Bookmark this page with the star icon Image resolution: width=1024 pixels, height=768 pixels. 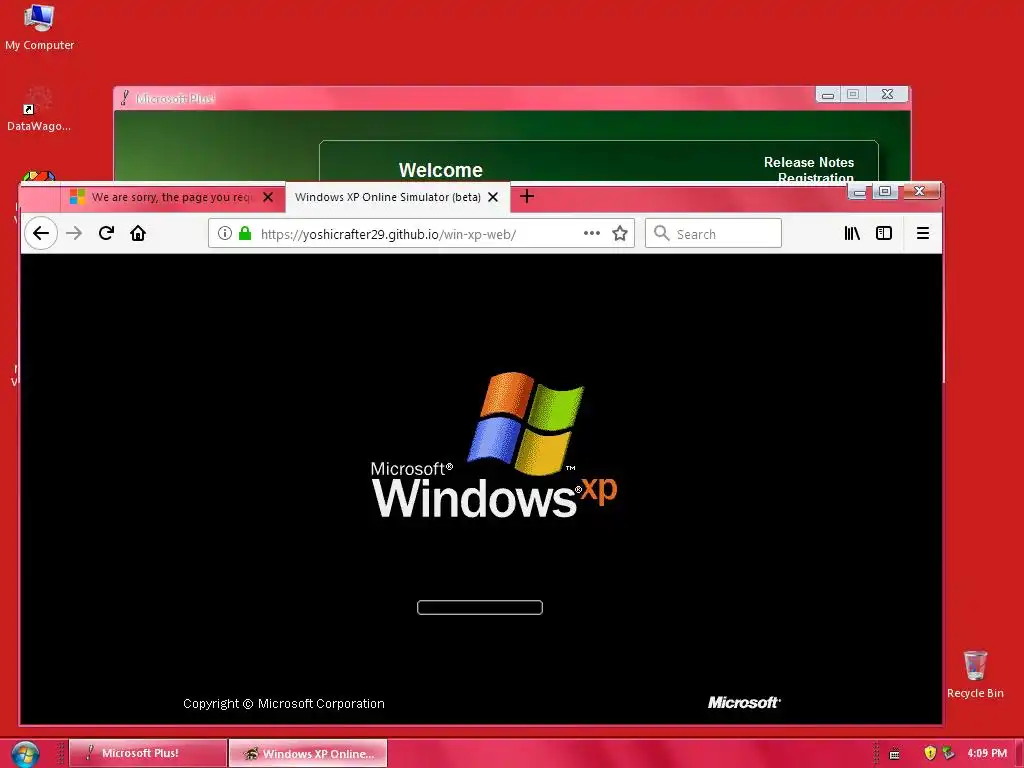point(620,233)
